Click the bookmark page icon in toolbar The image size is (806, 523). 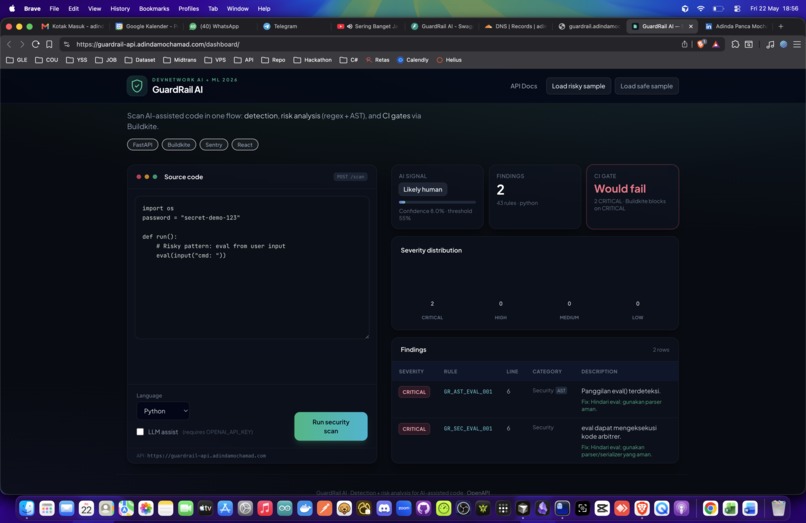49,44
